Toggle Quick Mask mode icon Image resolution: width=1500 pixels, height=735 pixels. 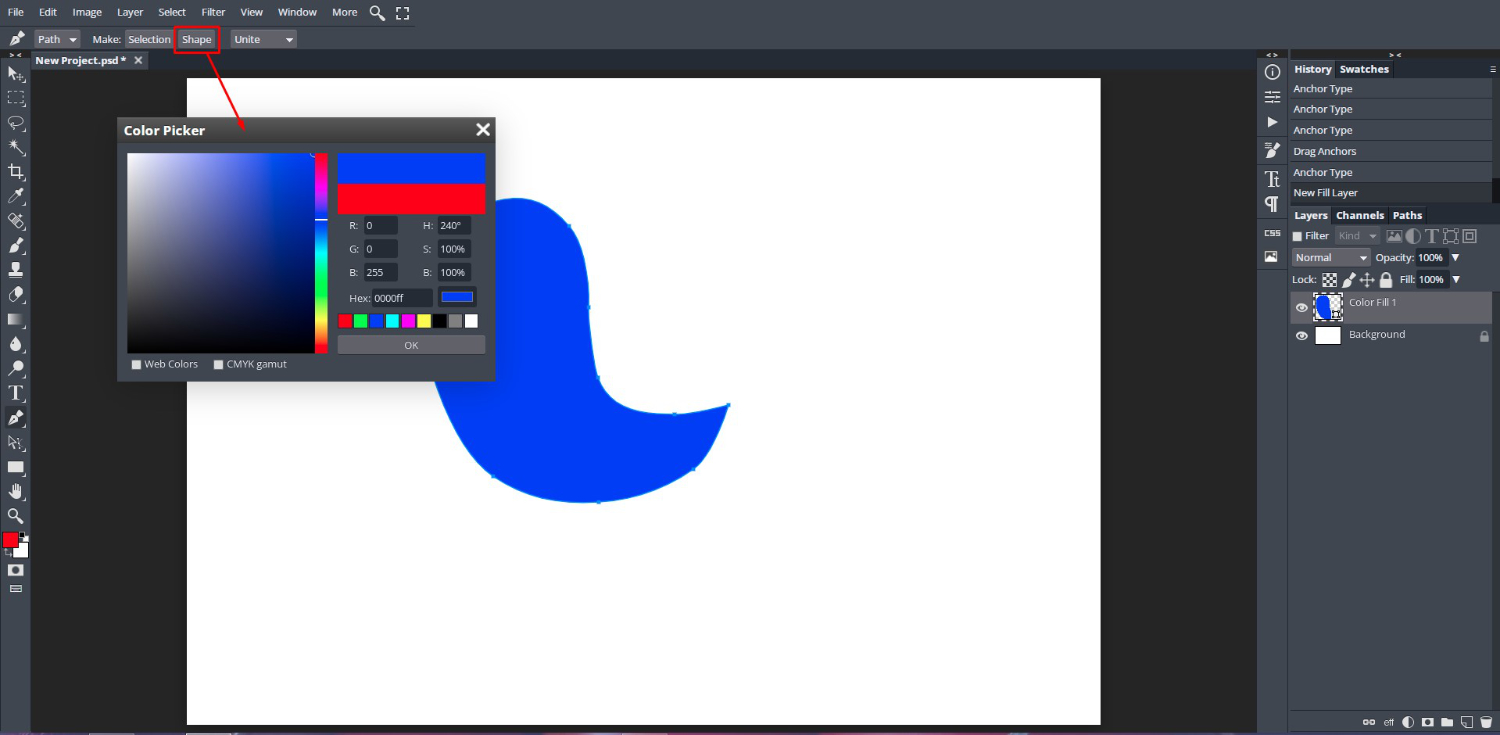point(16,569)
